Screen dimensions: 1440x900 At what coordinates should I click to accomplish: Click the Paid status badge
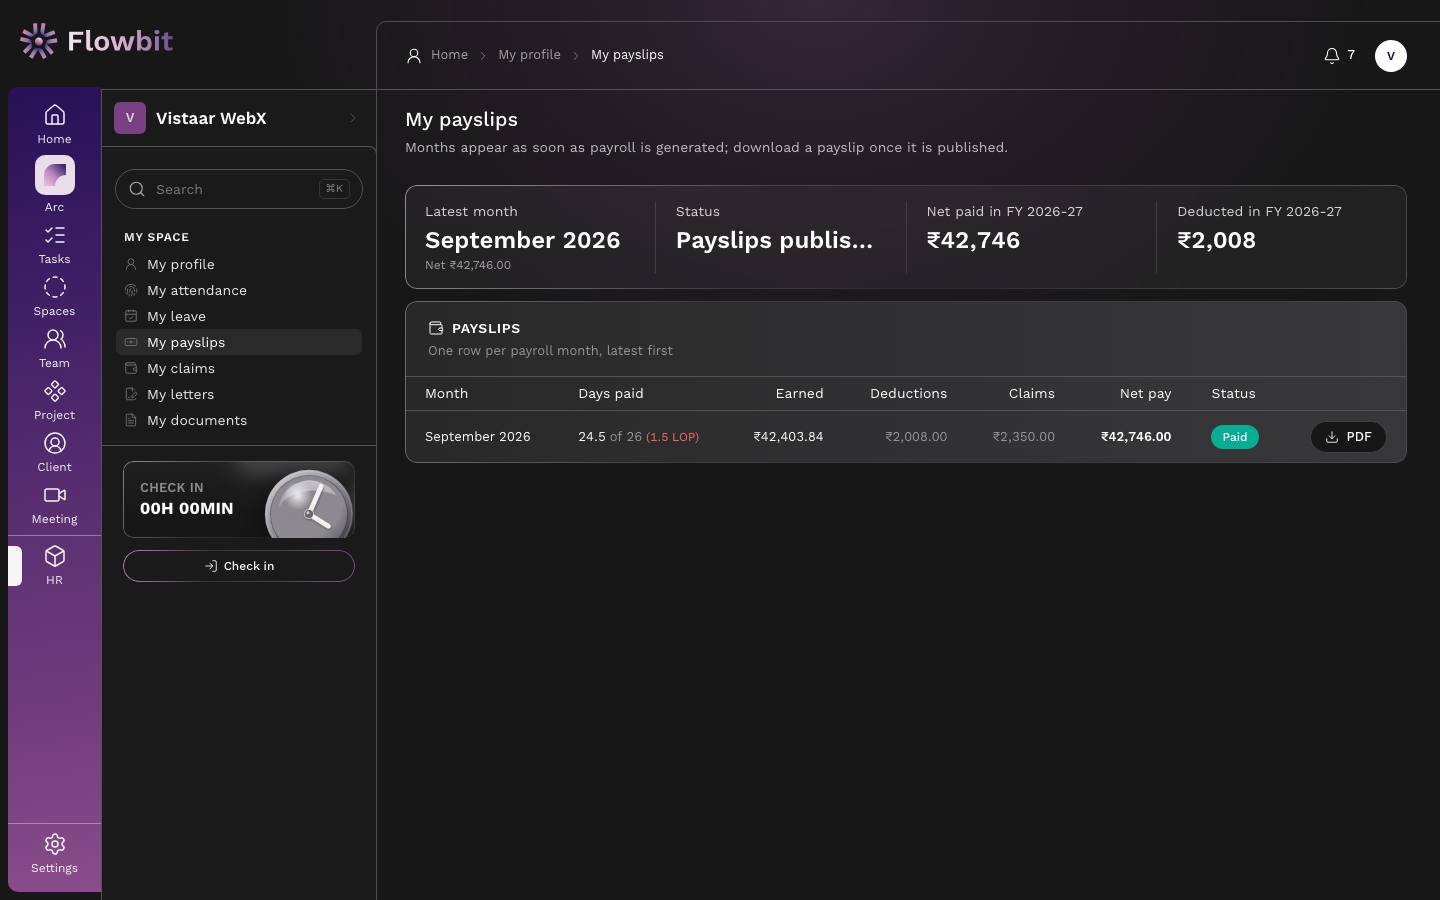click(x=1234, y=437)
